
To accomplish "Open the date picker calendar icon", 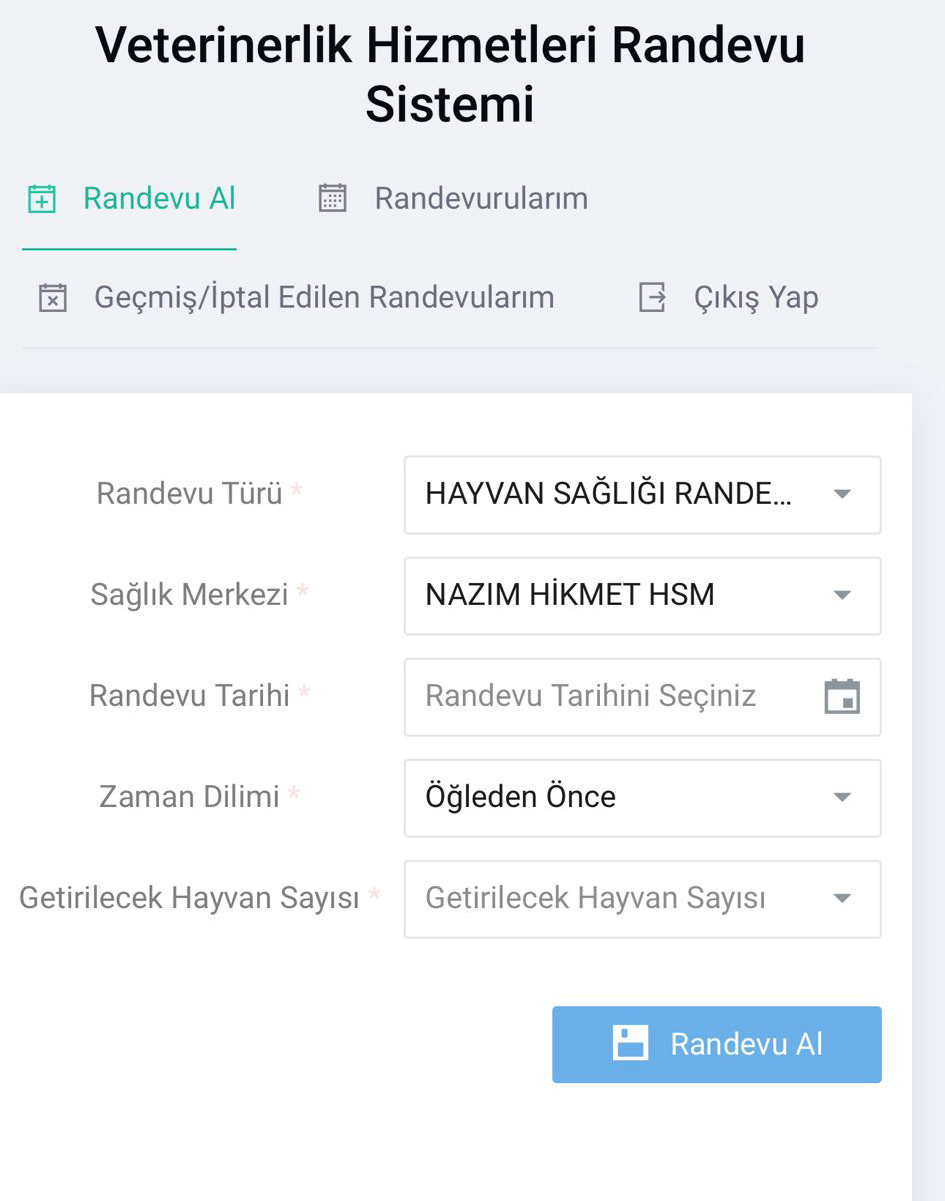I will tap(842, 696).
